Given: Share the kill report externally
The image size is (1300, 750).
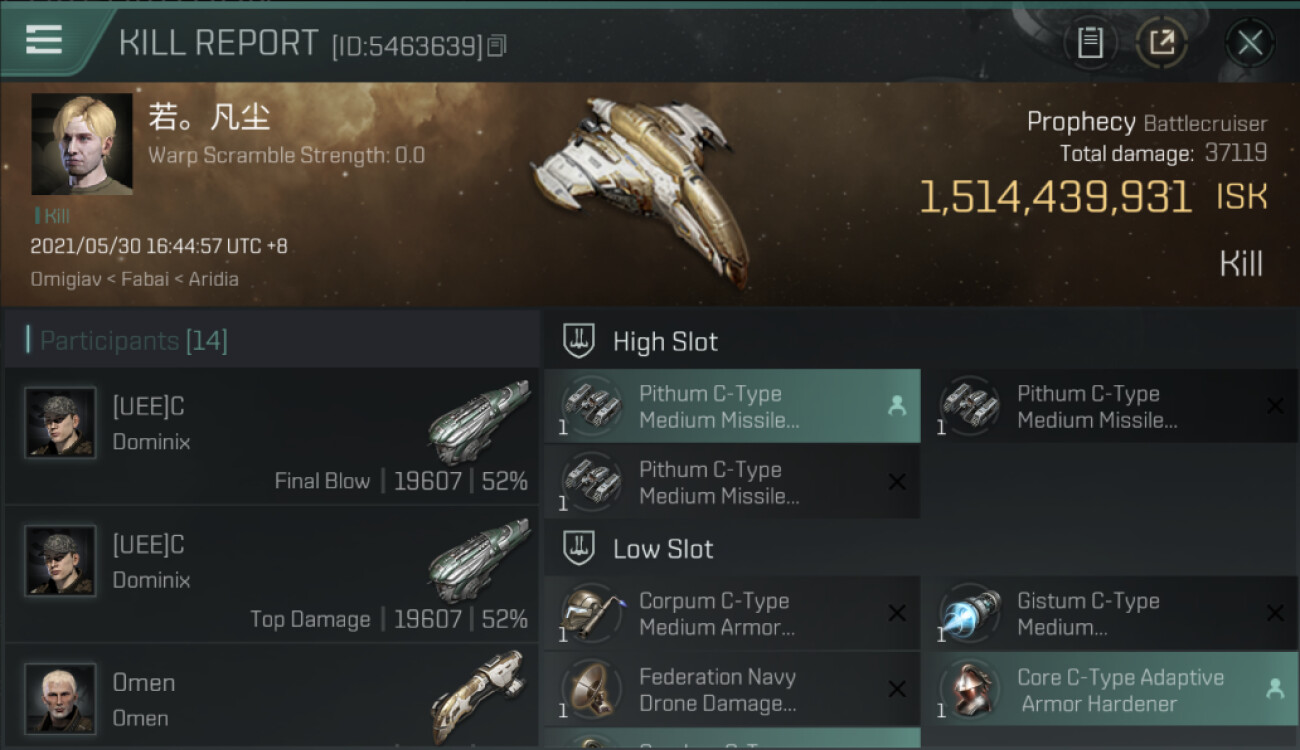Looking at the screenshot, I should coord(1162,43).
